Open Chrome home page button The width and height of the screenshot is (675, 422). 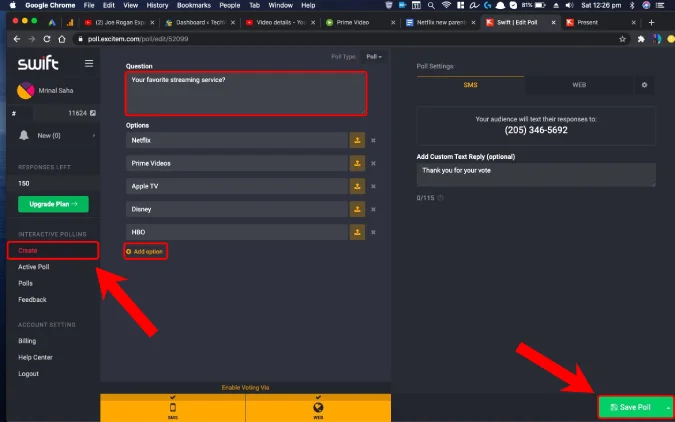(x=62, y=39)
